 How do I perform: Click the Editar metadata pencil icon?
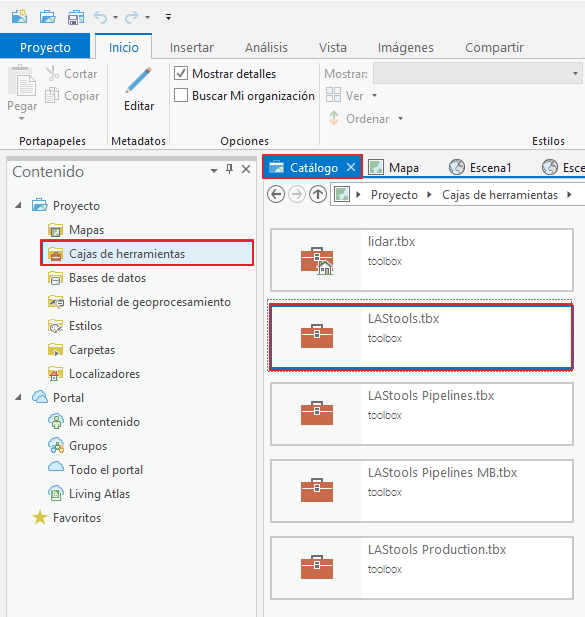click(138, 80)
